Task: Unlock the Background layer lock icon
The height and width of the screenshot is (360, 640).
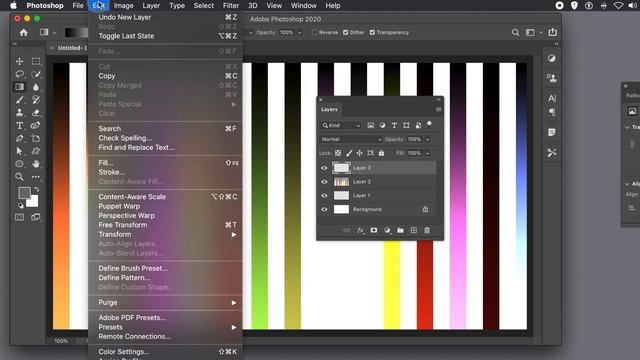Action: pos(425,209)
